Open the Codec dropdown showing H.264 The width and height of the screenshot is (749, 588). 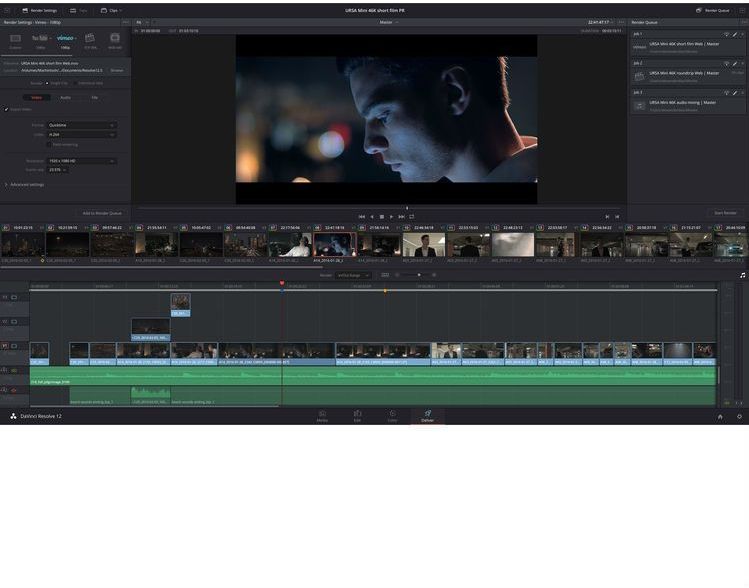(82, 135)
